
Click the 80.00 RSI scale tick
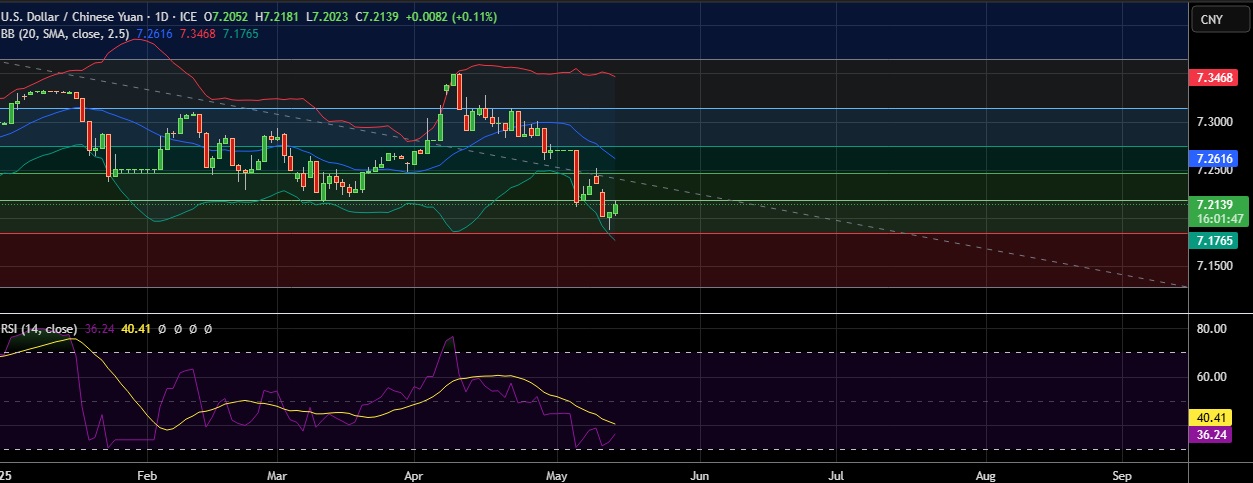point(1212,328)
